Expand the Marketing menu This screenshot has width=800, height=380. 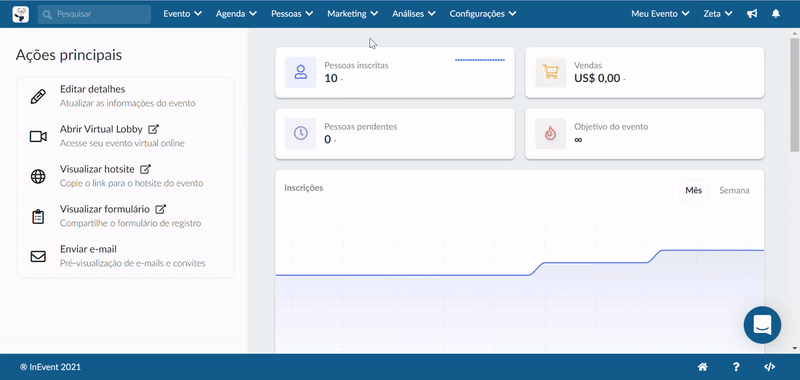tap(353, 14)
